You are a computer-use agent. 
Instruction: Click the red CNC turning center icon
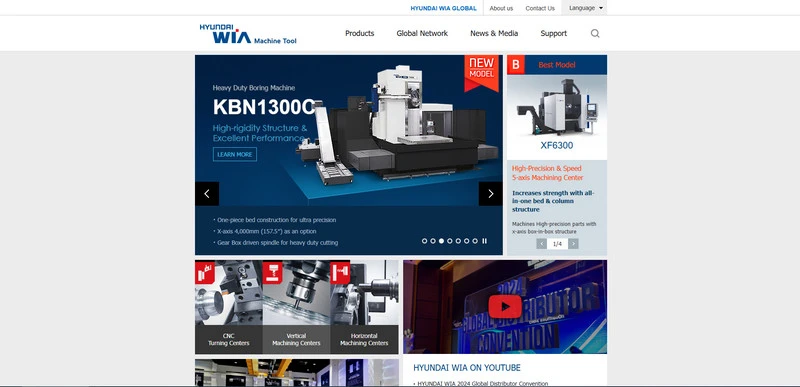tap(205, 273)
